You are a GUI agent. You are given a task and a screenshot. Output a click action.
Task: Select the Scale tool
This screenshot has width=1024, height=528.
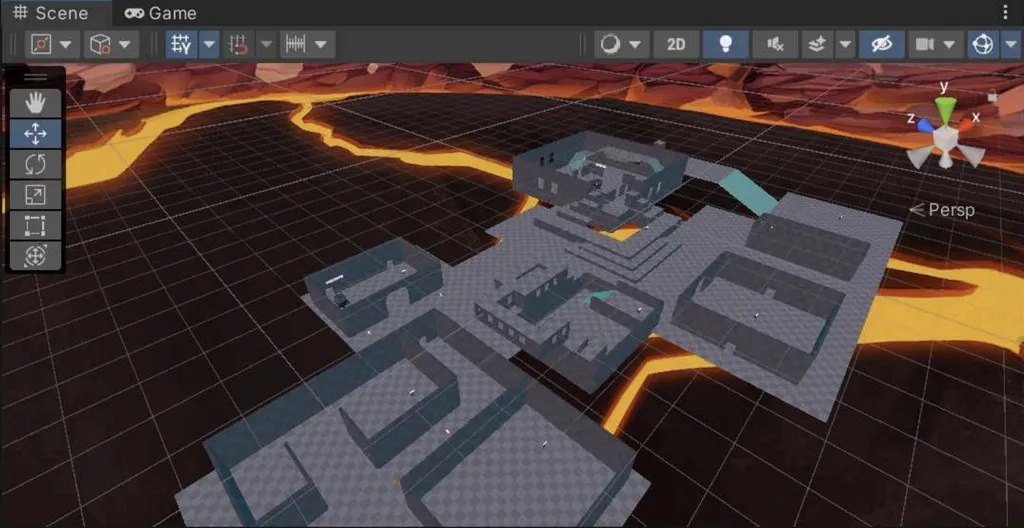pyautogui.click(x=35, y=195)
